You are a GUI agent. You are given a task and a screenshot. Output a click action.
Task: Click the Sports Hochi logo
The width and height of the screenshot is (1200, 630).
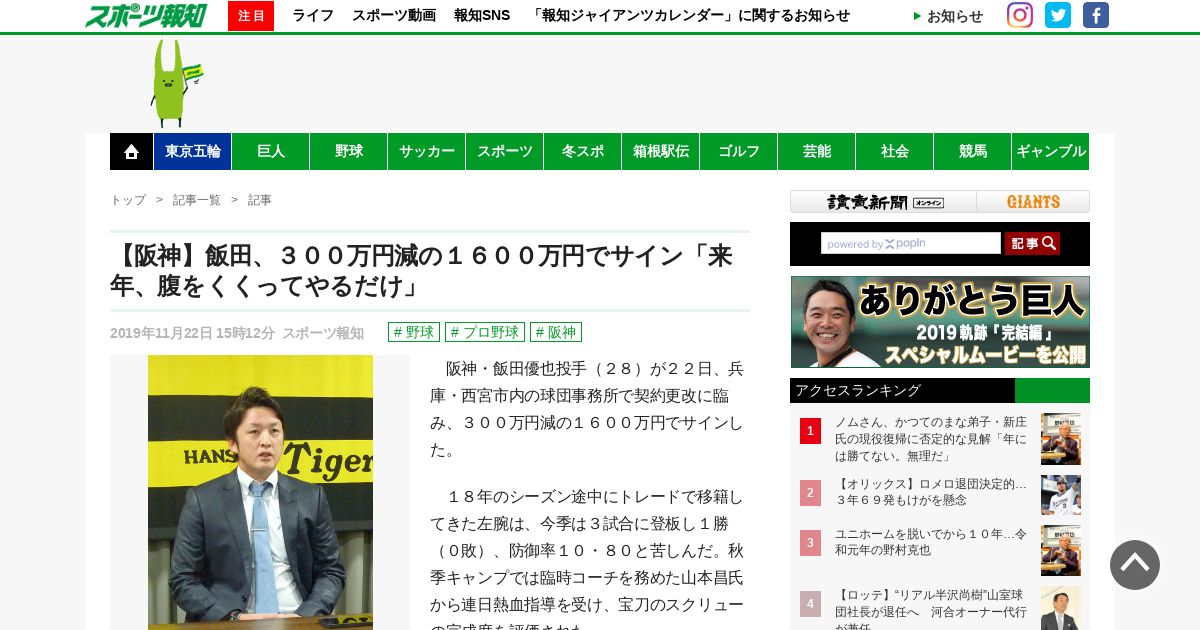pyautogui.click(x=145, y=15)
